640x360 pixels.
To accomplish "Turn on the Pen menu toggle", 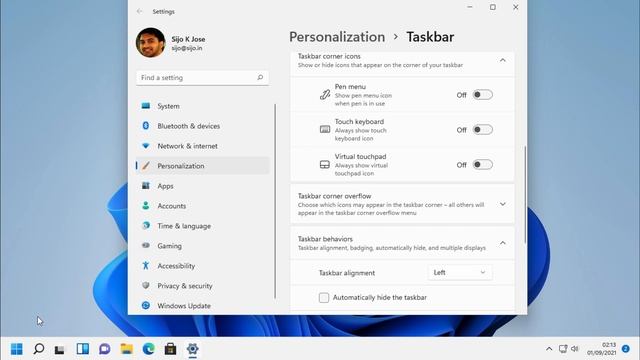I will (x=482, y=95).
